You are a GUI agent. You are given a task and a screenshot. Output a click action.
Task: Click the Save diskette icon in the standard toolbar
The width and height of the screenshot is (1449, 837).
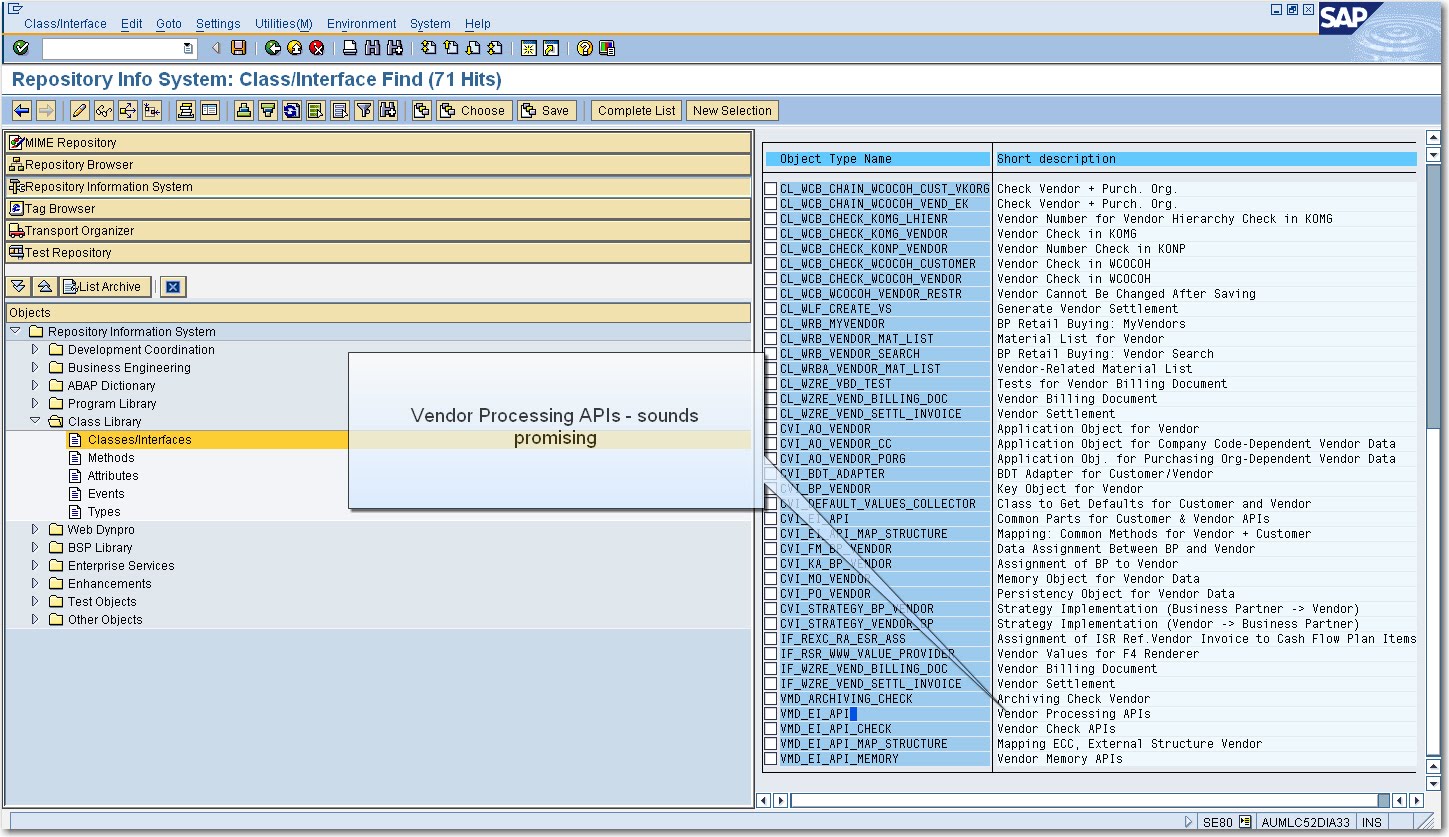(238, 48)
